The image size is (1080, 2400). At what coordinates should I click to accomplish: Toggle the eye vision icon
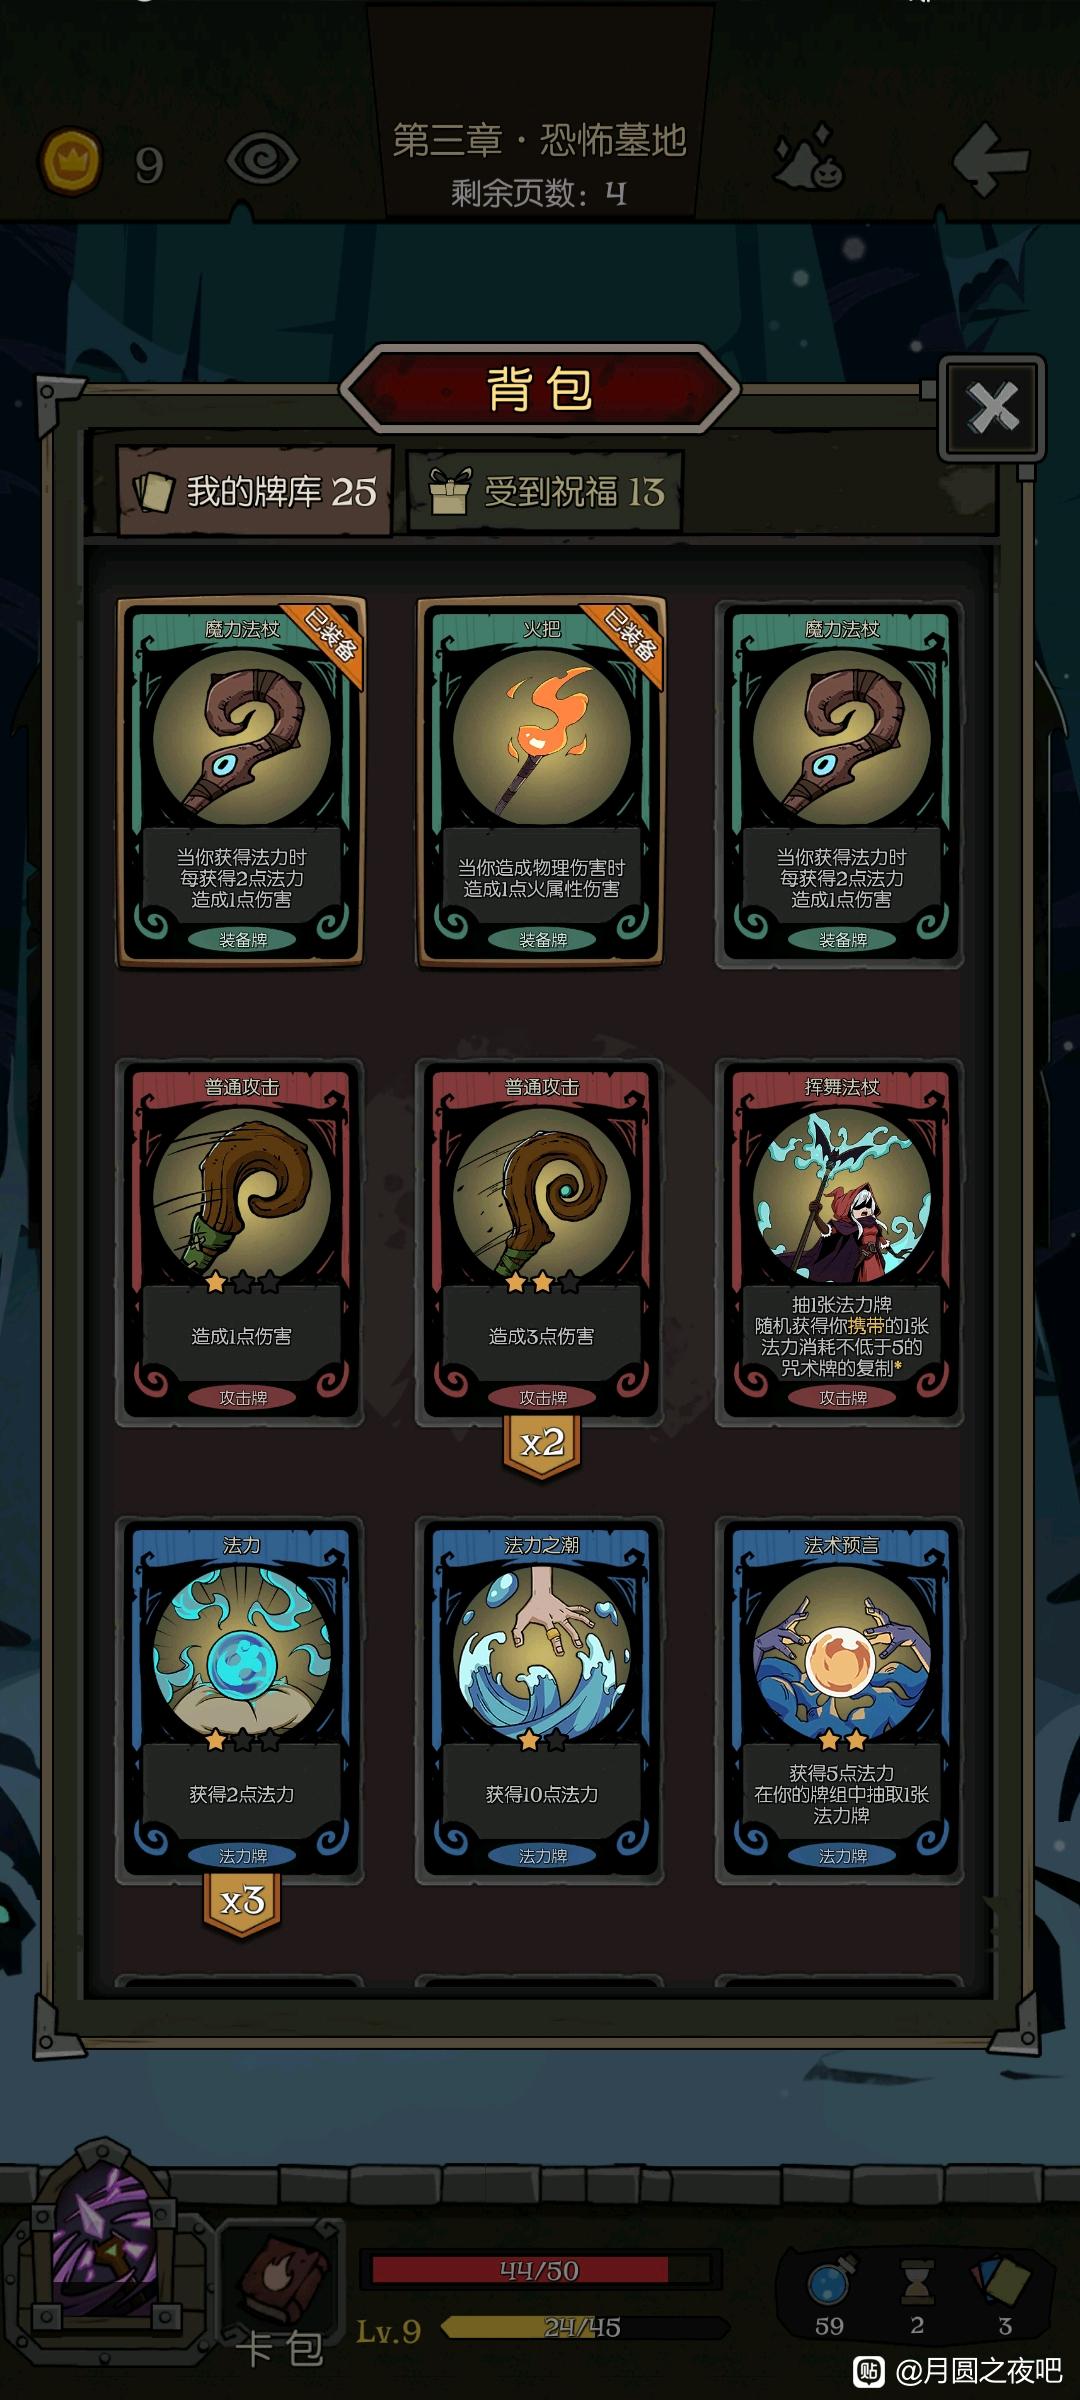pos(262,159)
